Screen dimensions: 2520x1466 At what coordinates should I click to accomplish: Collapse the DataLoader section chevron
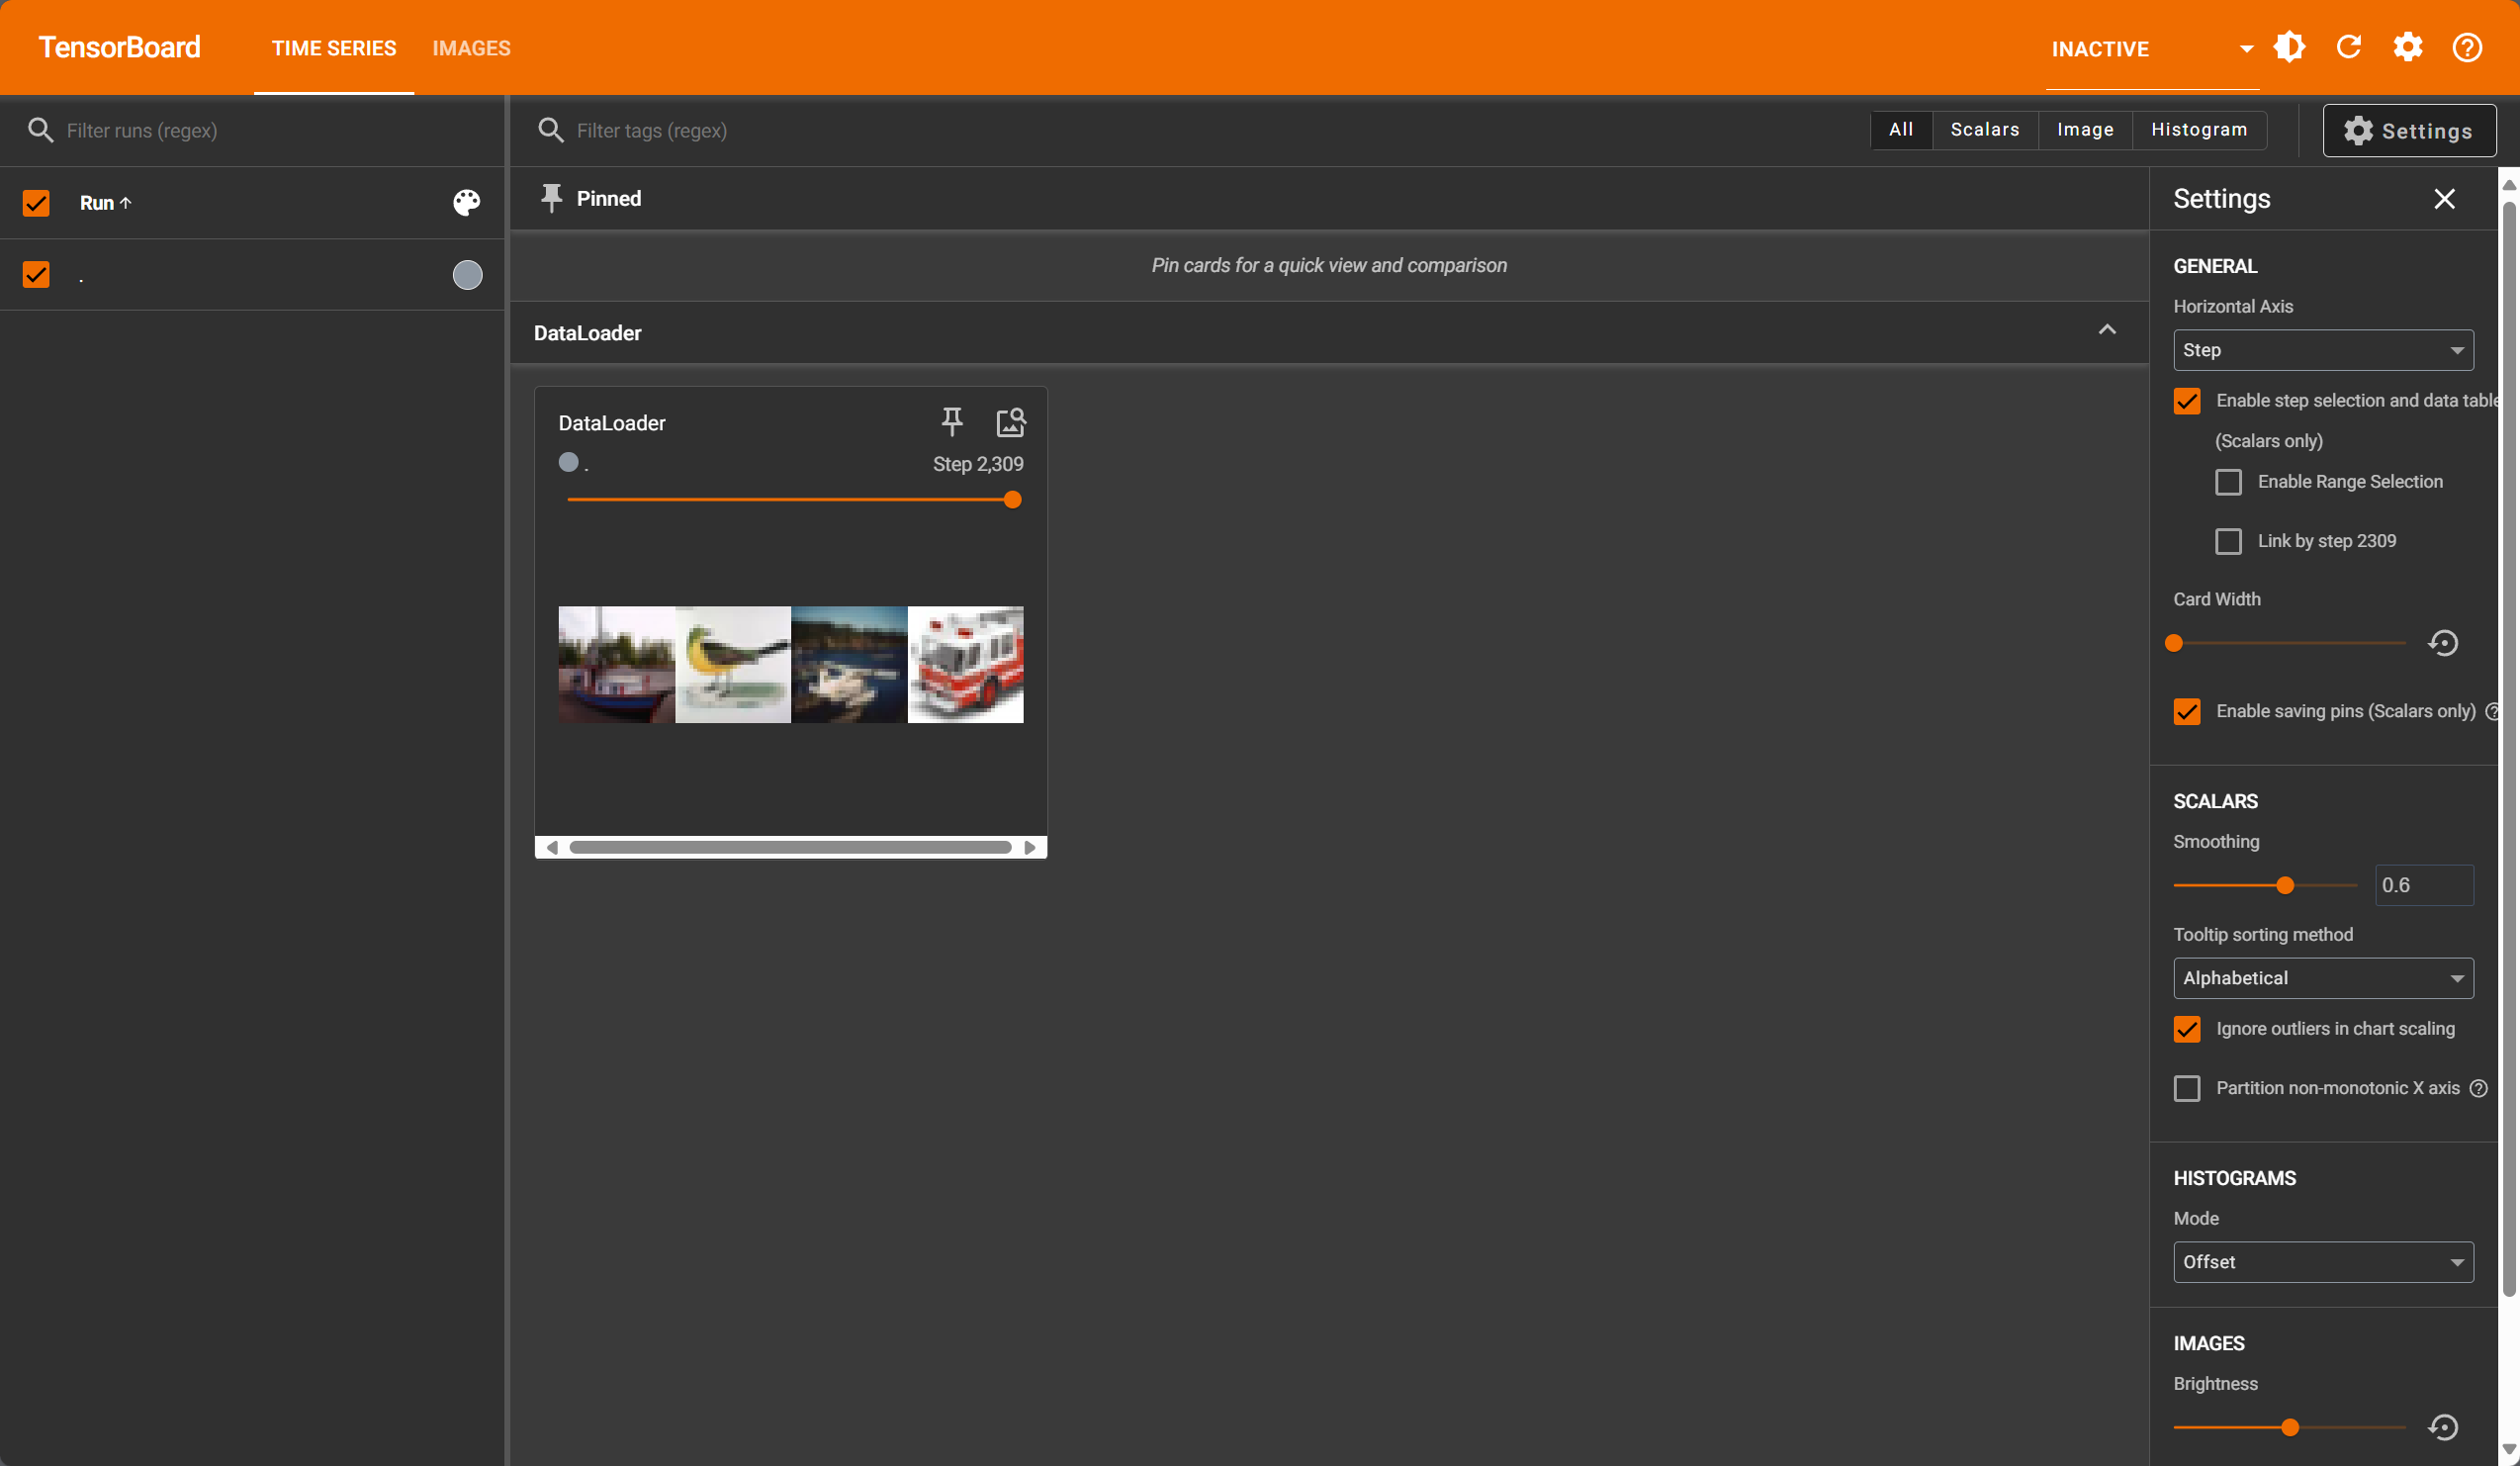[x=2106, y=330]
